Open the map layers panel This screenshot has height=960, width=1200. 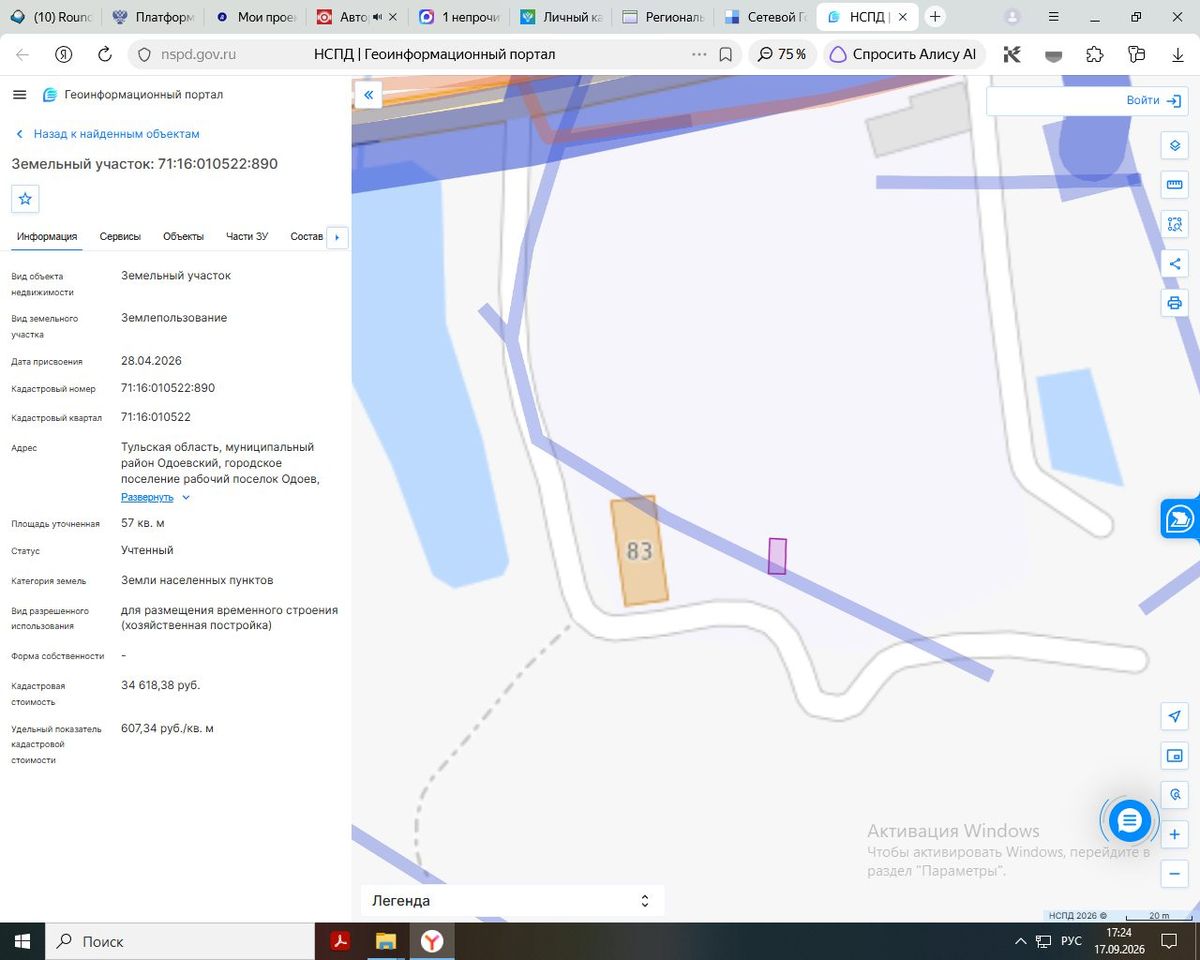pos(1175,146)
